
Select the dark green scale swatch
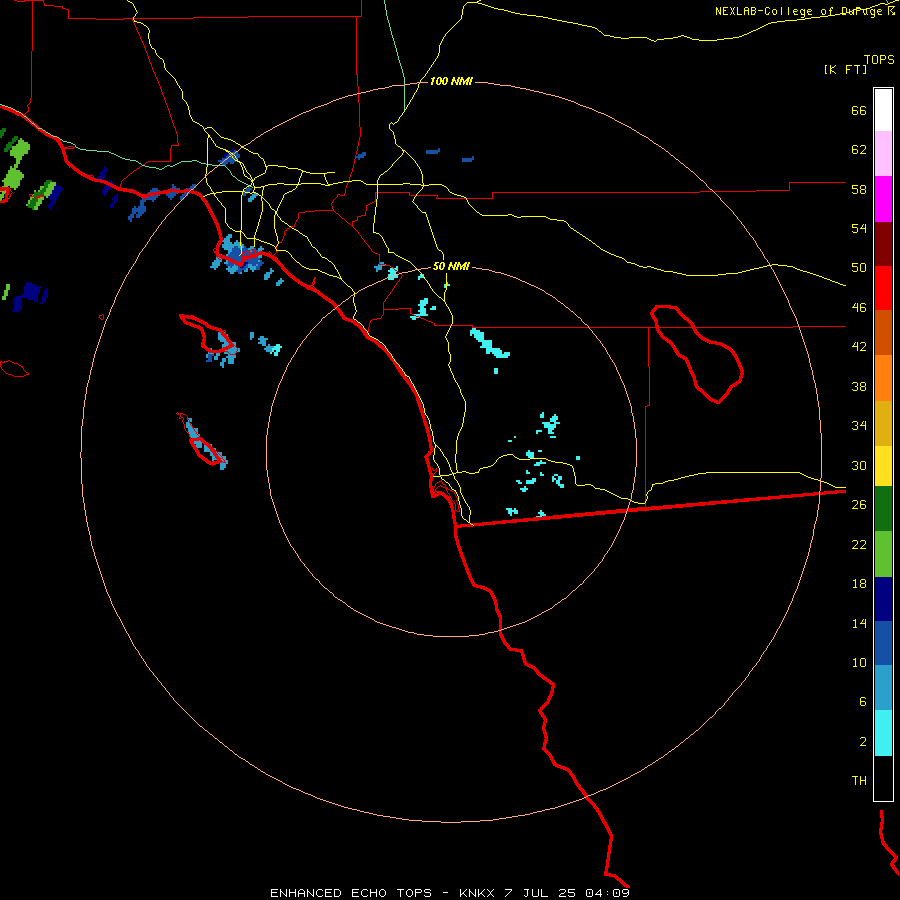pos(883,509)
